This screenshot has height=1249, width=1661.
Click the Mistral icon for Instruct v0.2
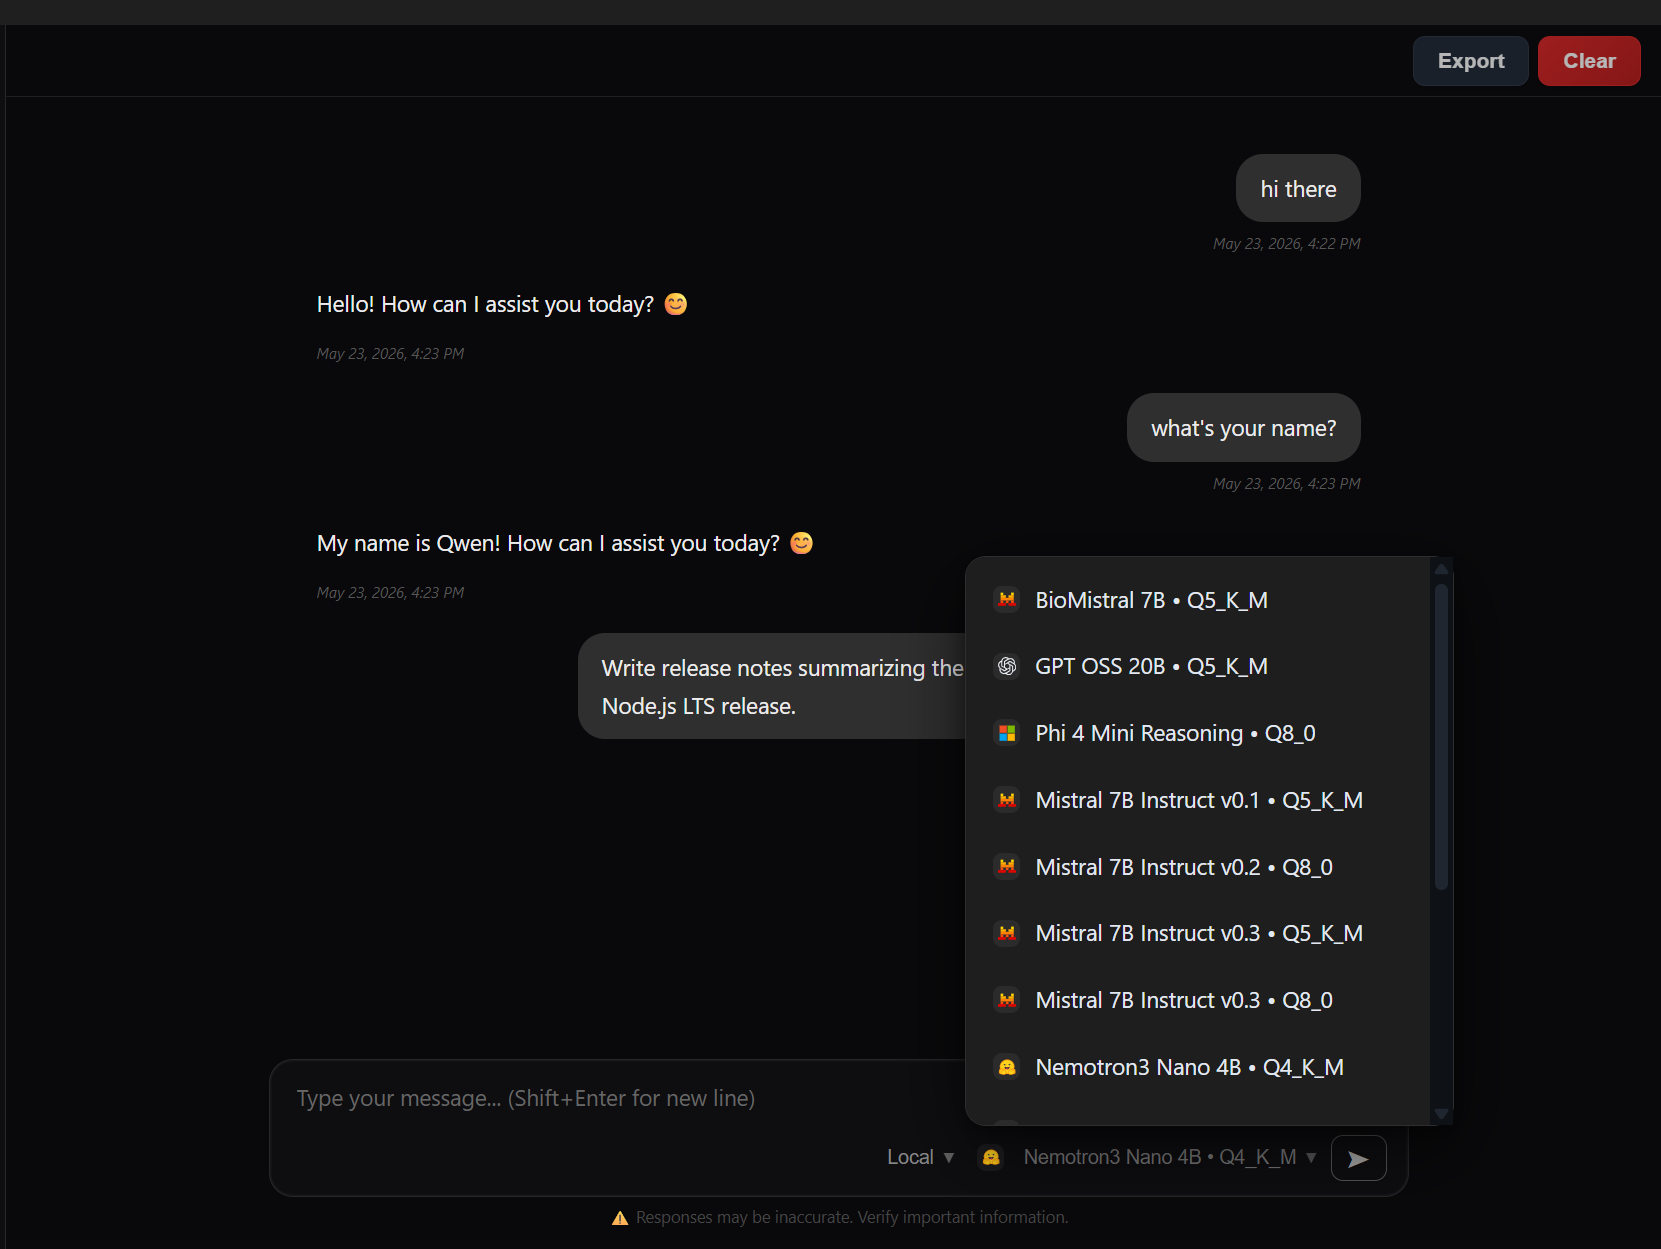coord(1007,867)
